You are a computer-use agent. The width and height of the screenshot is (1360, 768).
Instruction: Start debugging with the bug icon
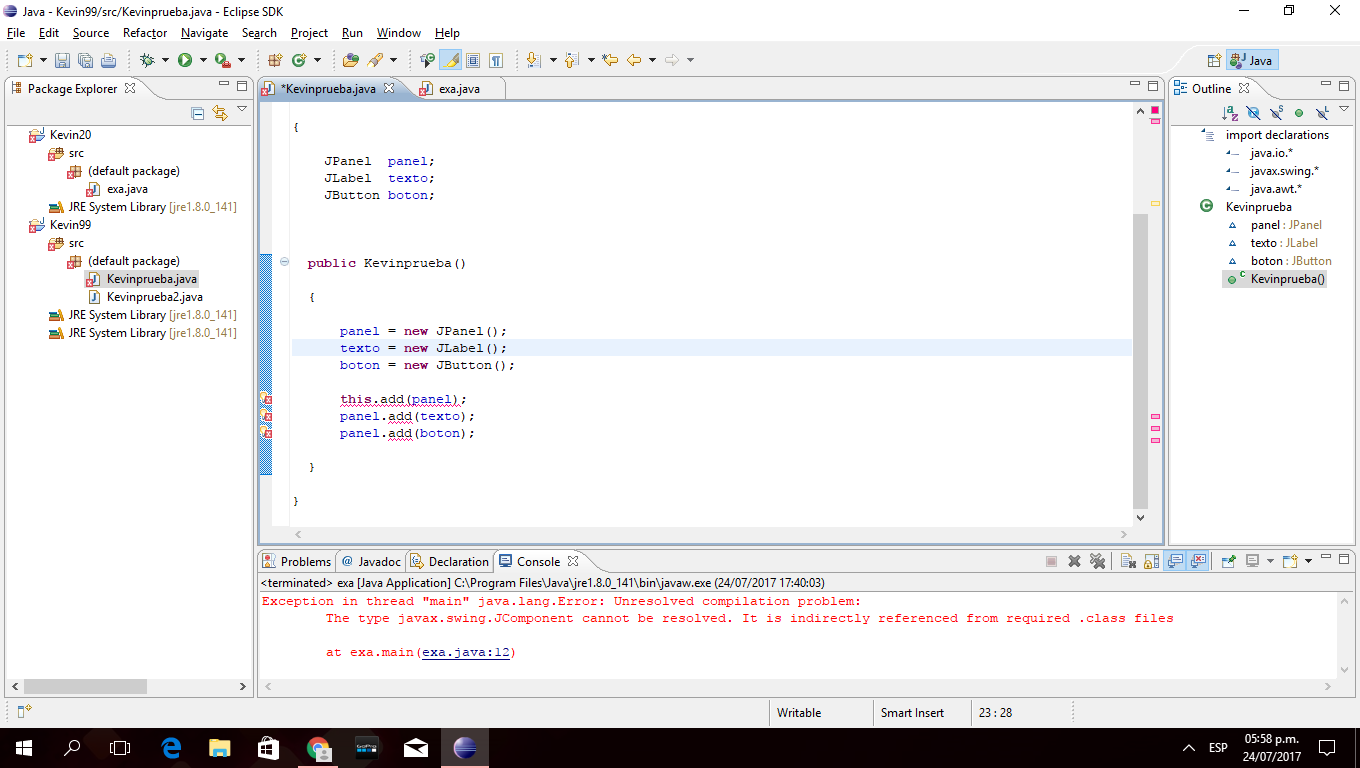(x=148, y=60)
